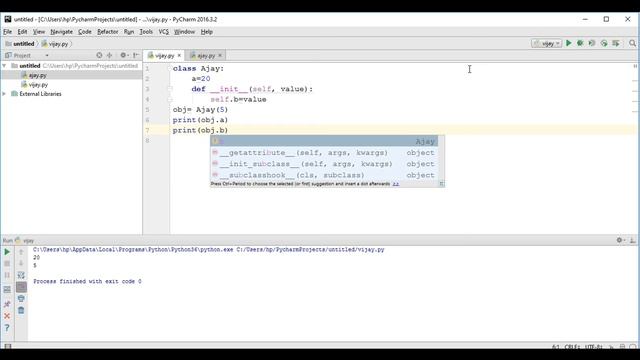
Task: Open the File menu
Action: click(x=7, y=32)
